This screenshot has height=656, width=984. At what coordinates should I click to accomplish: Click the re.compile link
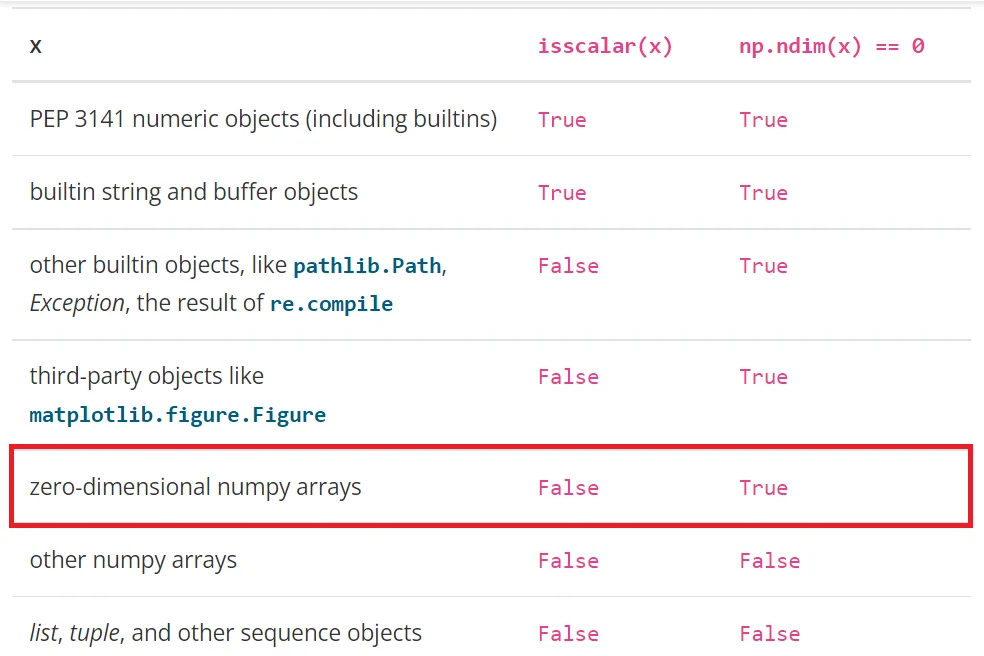pos(331,304)
